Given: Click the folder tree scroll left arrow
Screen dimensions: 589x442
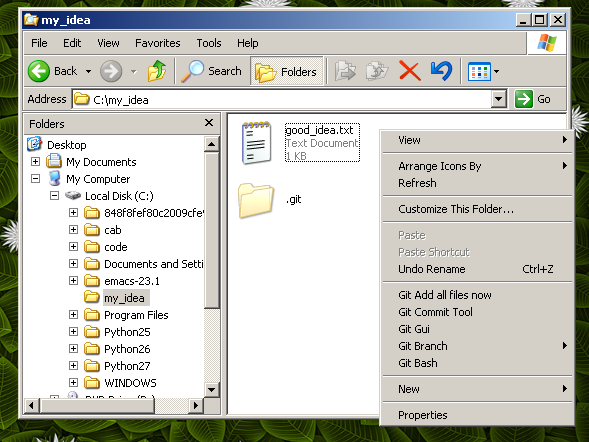Looking at the screenshot, I should [32, 406].
